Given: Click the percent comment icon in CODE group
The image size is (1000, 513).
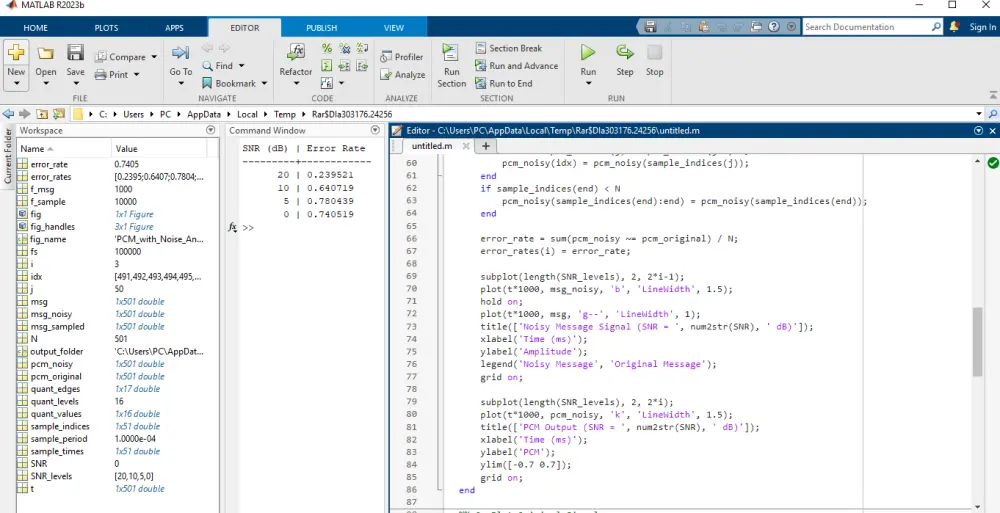Looking at the screenshot, I should point(327,48).
